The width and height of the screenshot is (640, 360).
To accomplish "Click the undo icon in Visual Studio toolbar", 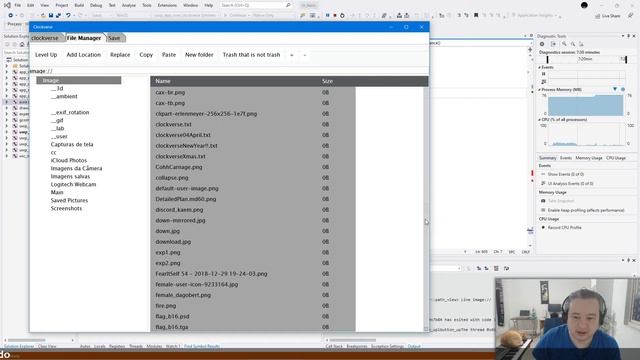I will click(x=68, y=16).
